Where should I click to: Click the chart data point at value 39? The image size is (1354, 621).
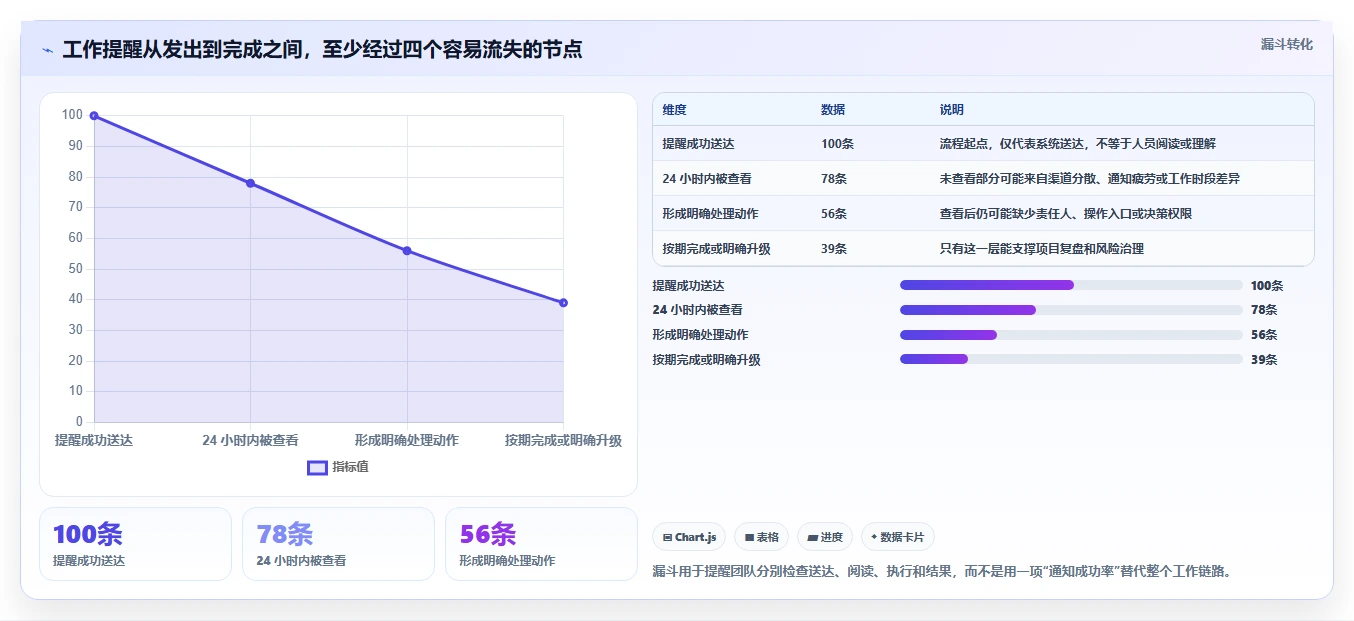tap(563, 303)
